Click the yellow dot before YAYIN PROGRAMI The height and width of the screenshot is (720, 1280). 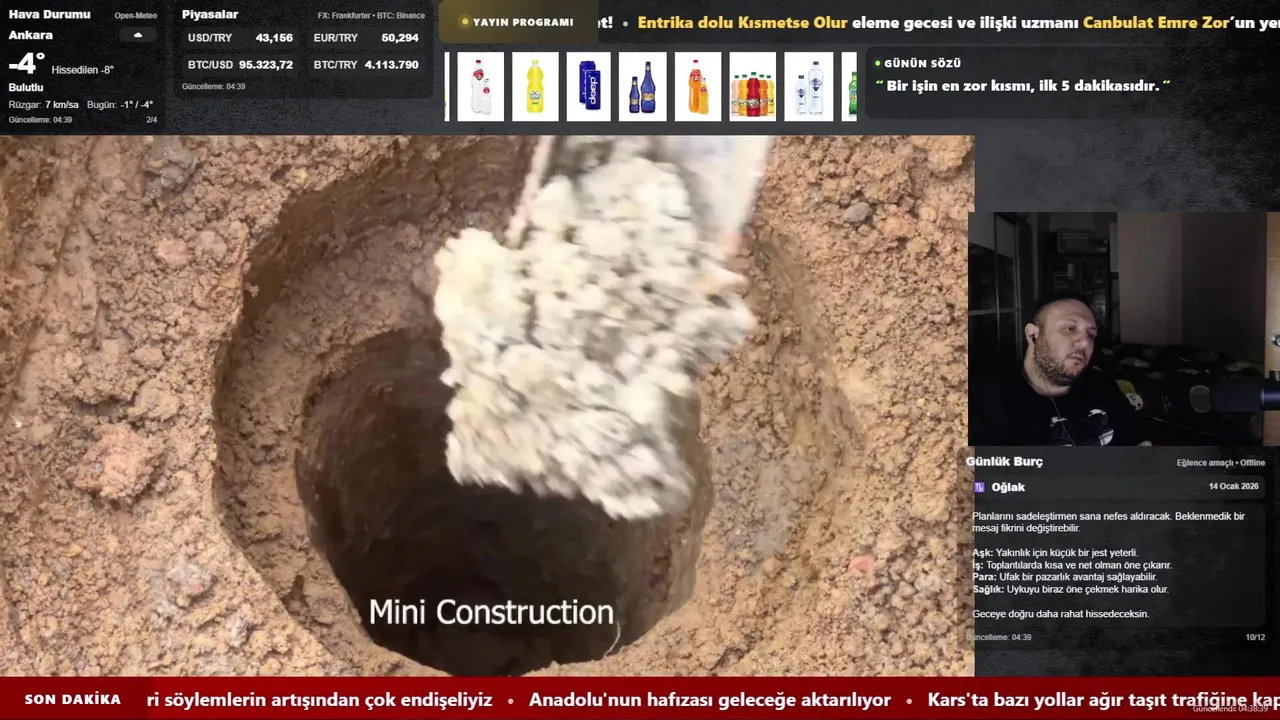[x=465, y=22]
